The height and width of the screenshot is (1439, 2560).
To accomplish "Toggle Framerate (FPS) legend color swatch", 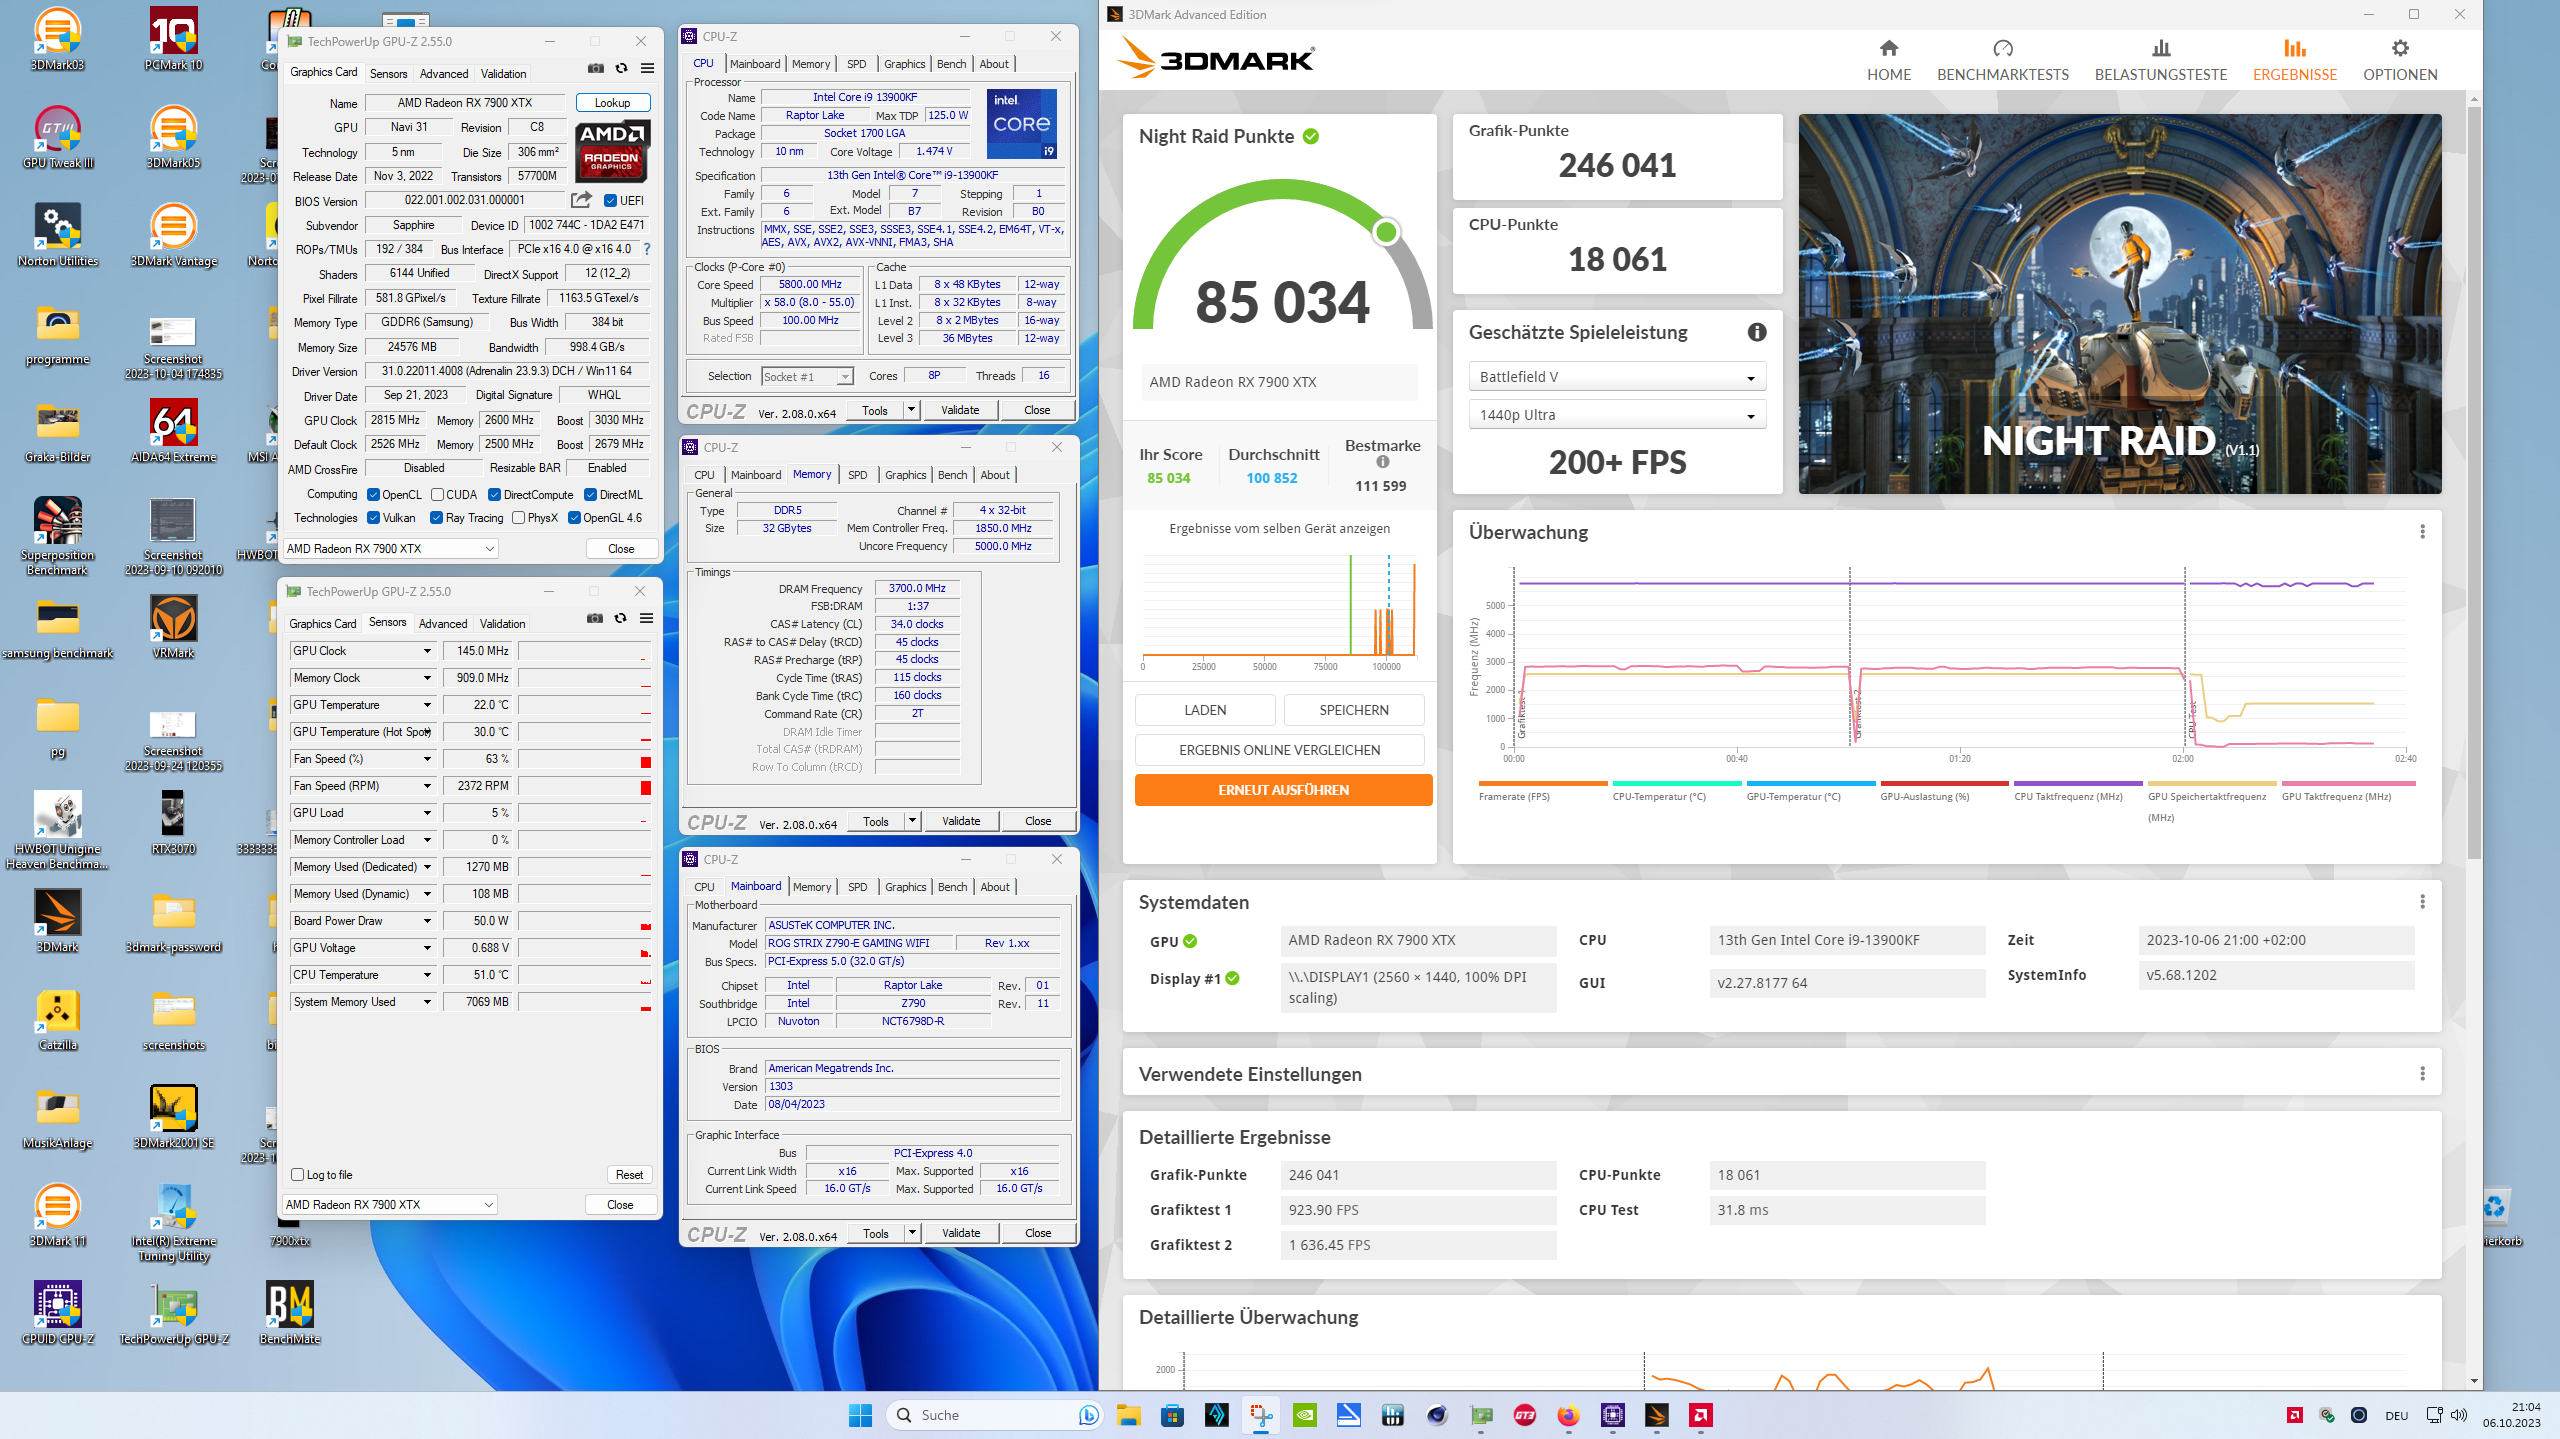I will click(x=1543, y=783).
